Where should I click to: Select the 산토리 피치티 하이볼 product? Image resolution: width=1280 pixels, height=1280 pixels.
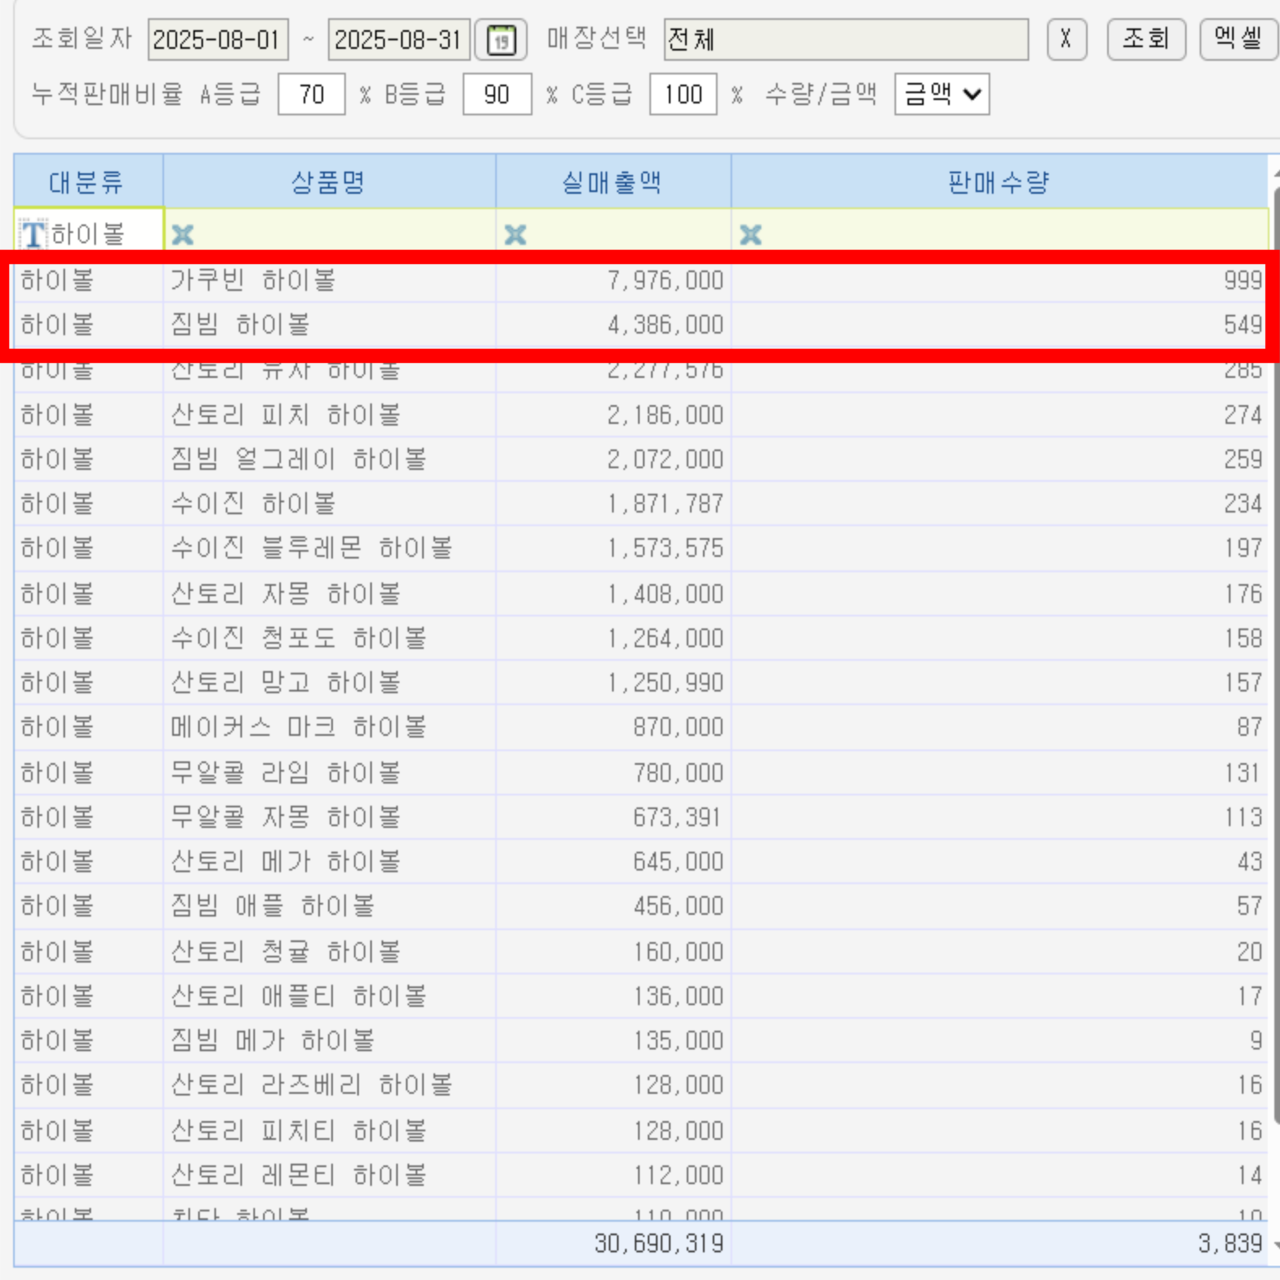[x=298, y=1131]
